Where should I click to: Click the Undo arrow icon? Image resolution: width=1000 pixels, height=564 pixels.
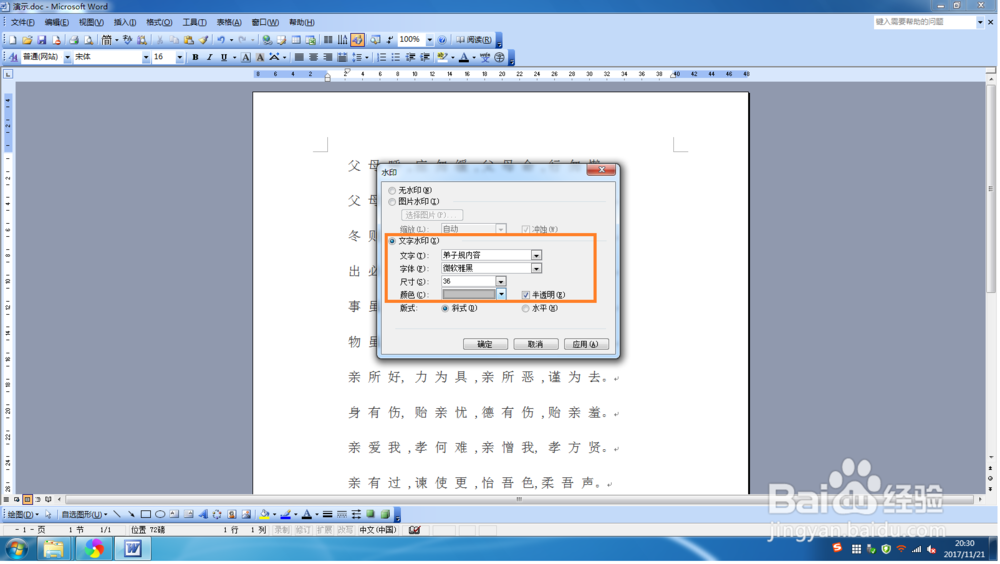click(221, 40)
